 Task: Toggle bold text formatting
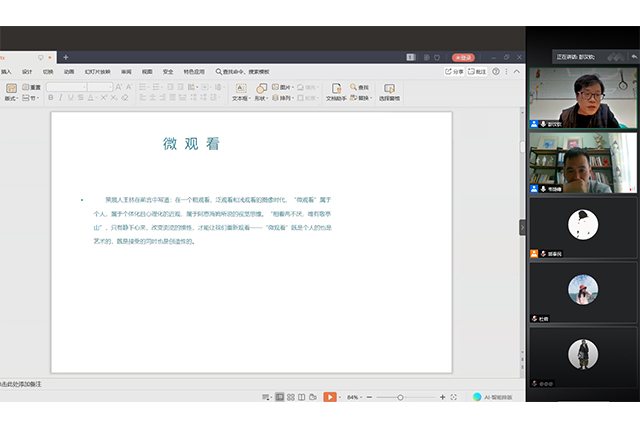pyautogui.click(x=49, y=99)
